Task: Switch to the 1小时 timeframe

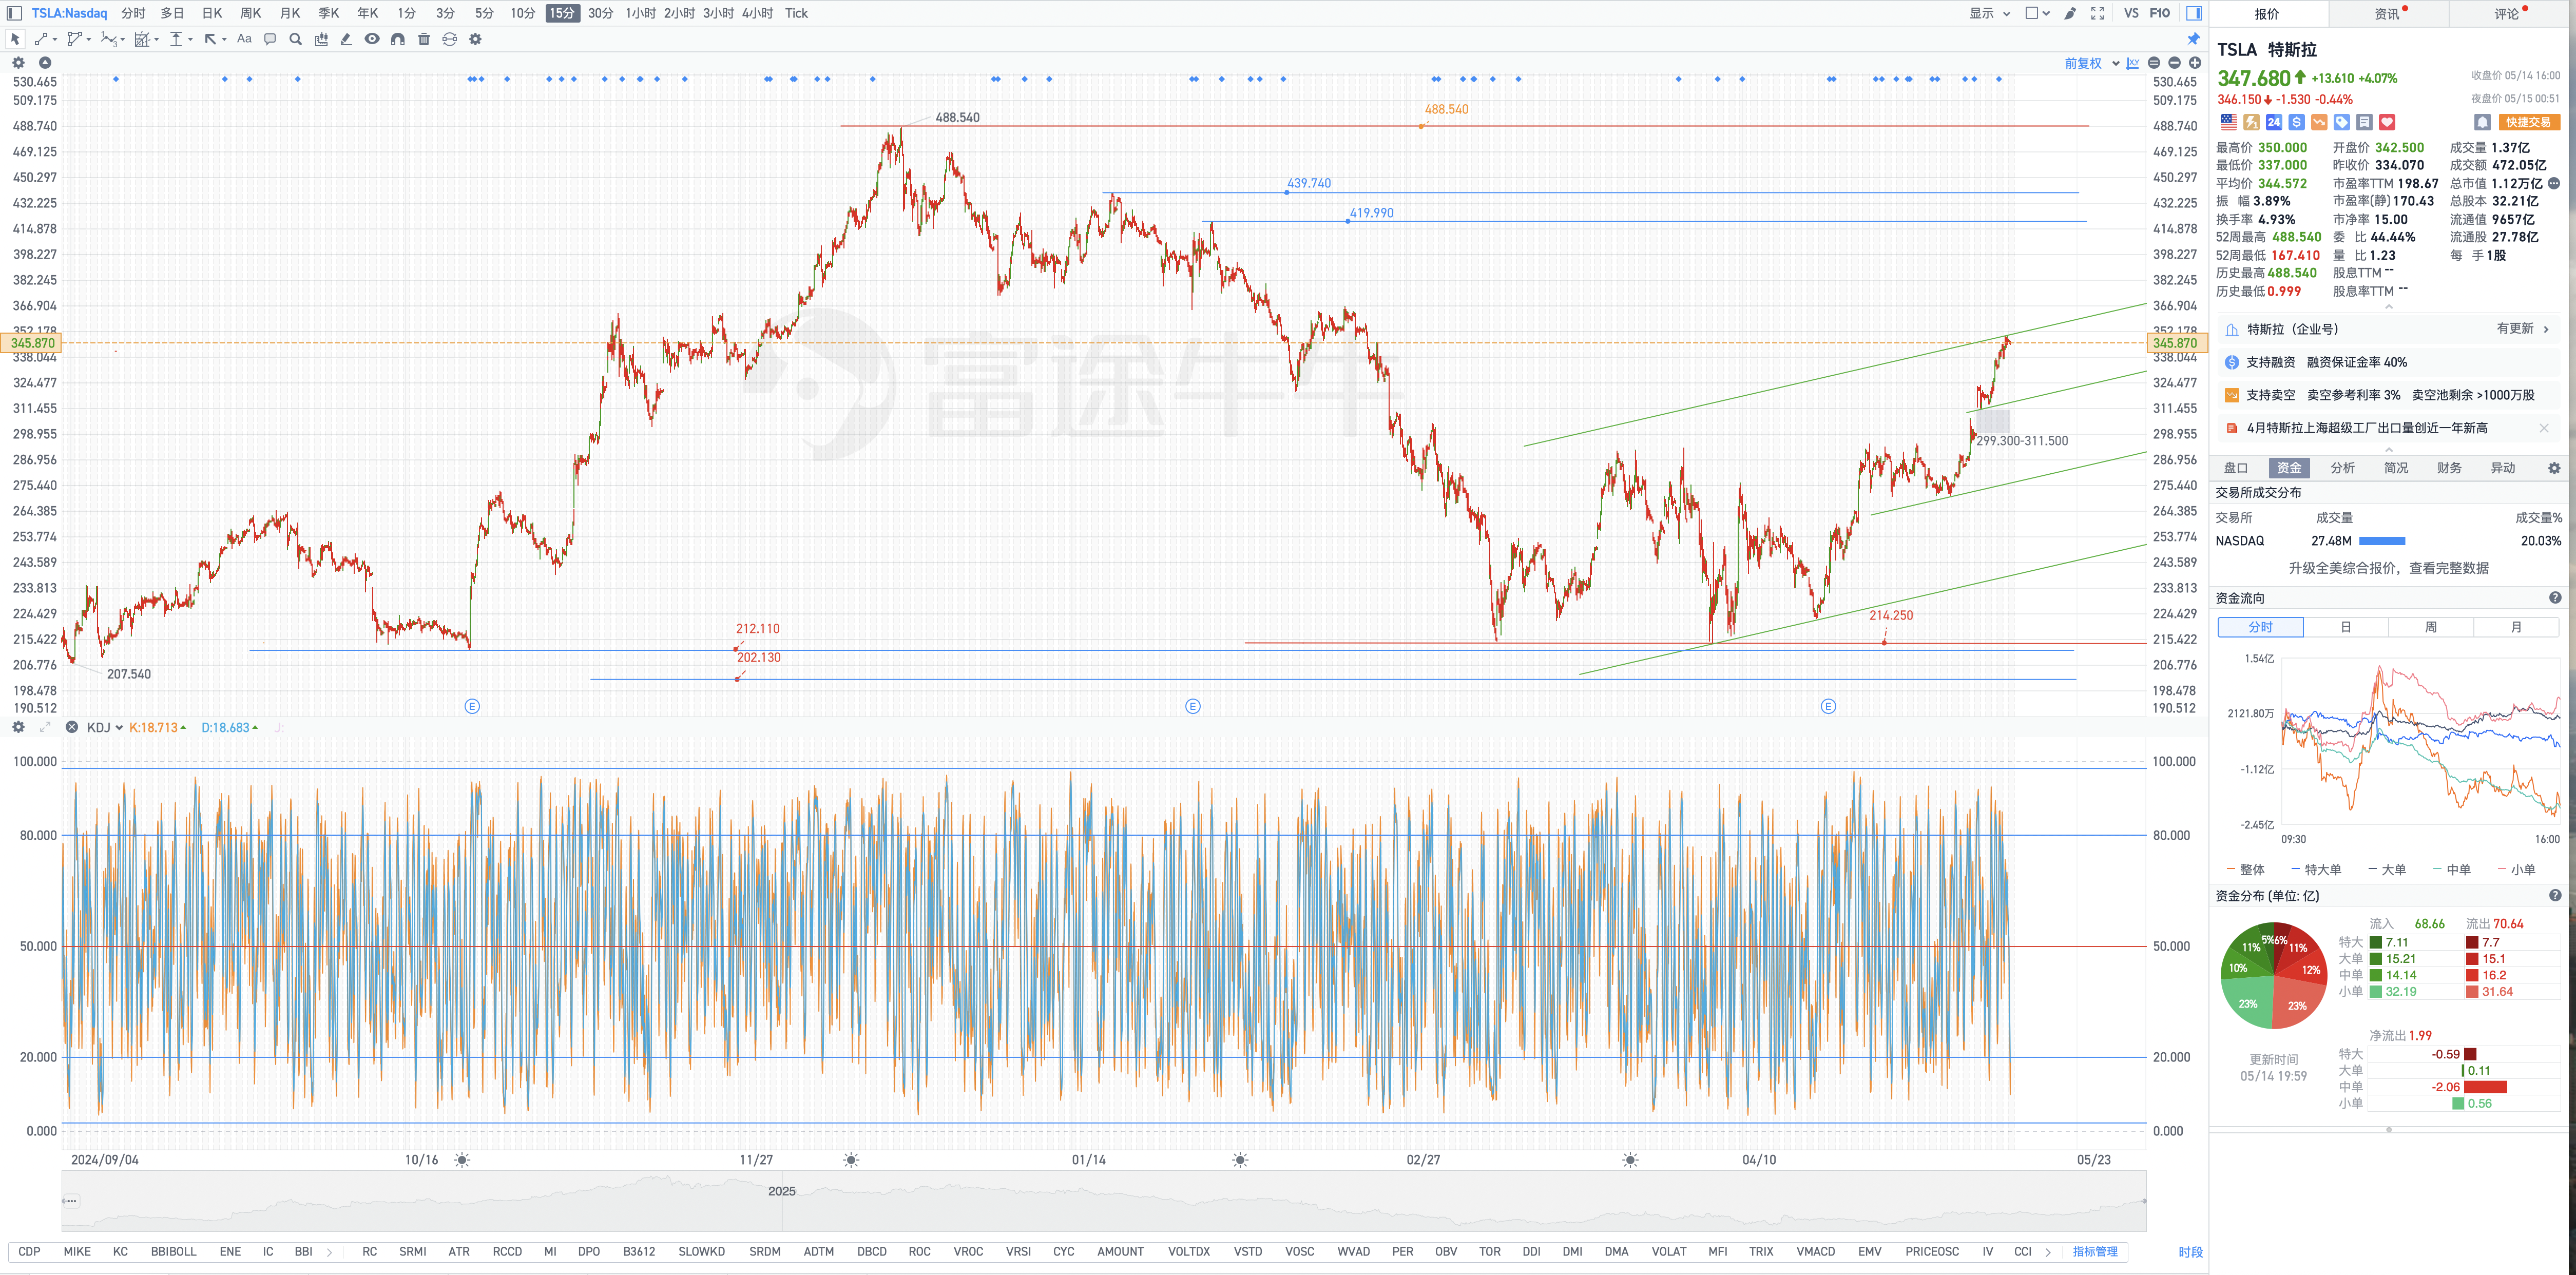Action: tap(641, 13)
